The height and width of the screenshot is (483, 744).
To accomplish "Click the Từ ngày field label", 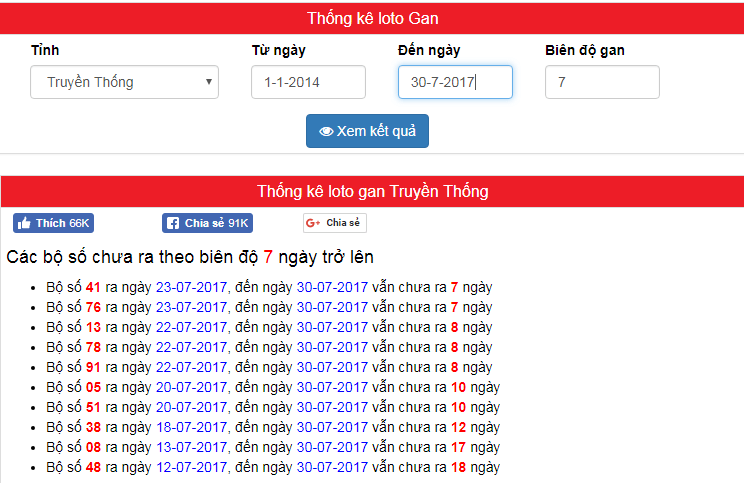I will 279,50.
